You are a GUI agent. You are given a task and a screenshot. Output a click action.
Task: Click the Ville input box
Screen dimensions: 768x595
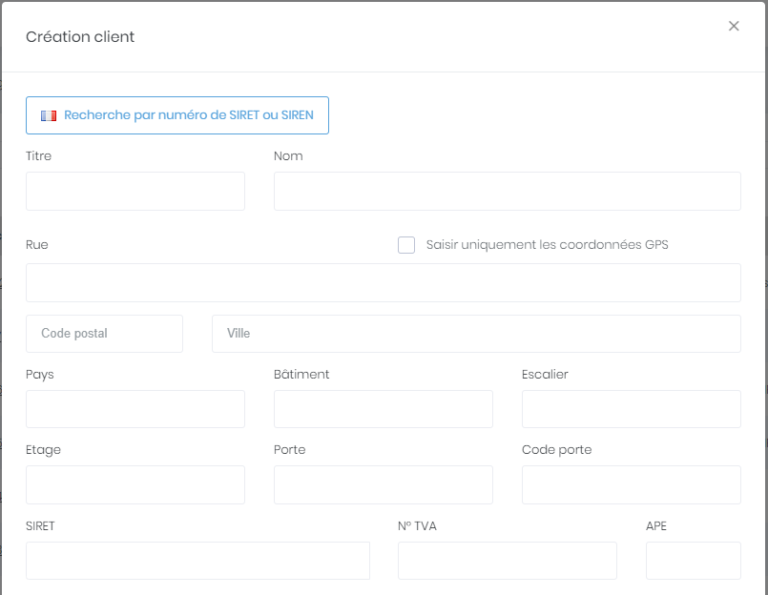tap(476, 334)
